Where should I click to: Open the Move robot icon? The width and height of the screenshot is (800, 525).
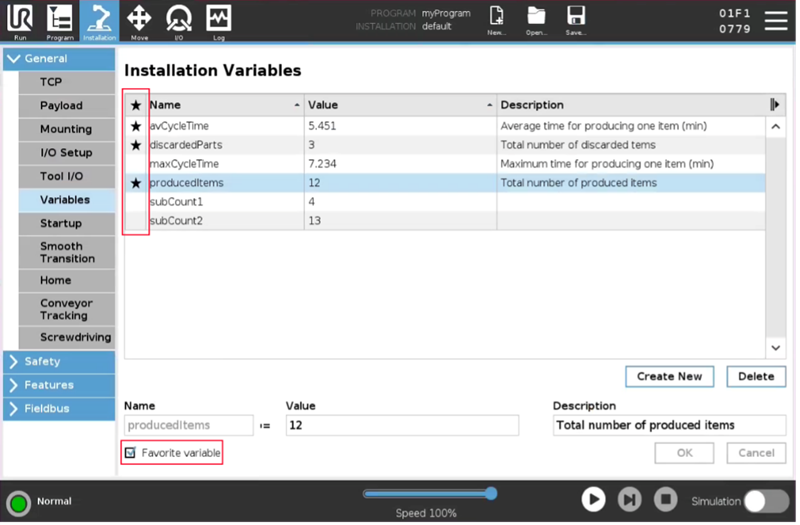tap(140, 20)
